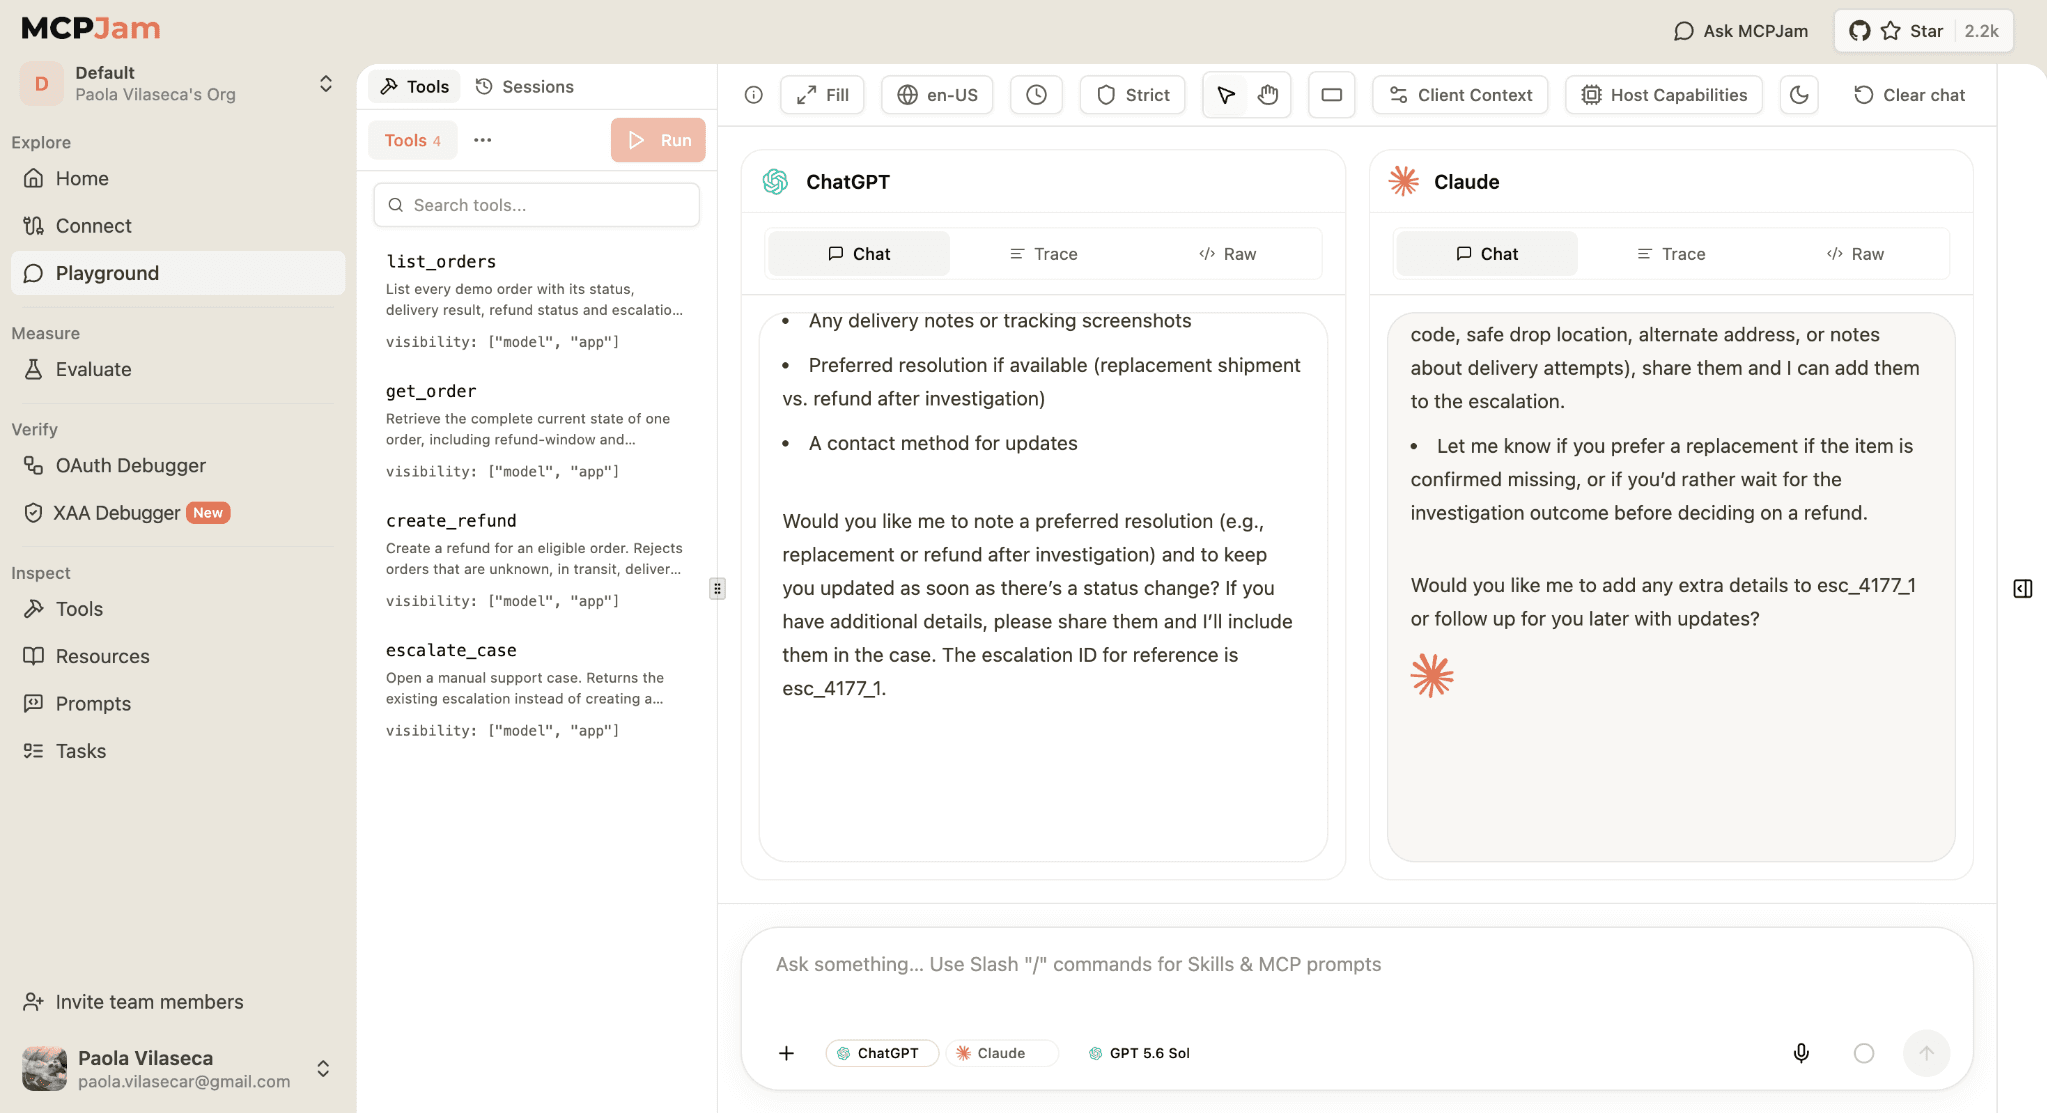Click the circle indicator next to microphone
2047x1113 pixels.
1864,1053
